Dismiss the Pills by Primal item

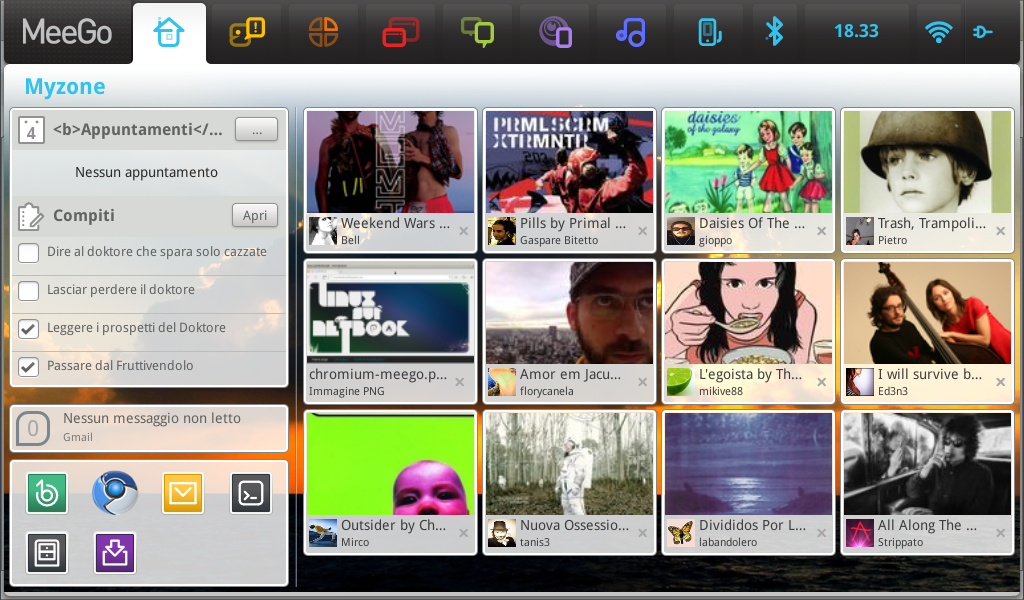coord(643,231)
